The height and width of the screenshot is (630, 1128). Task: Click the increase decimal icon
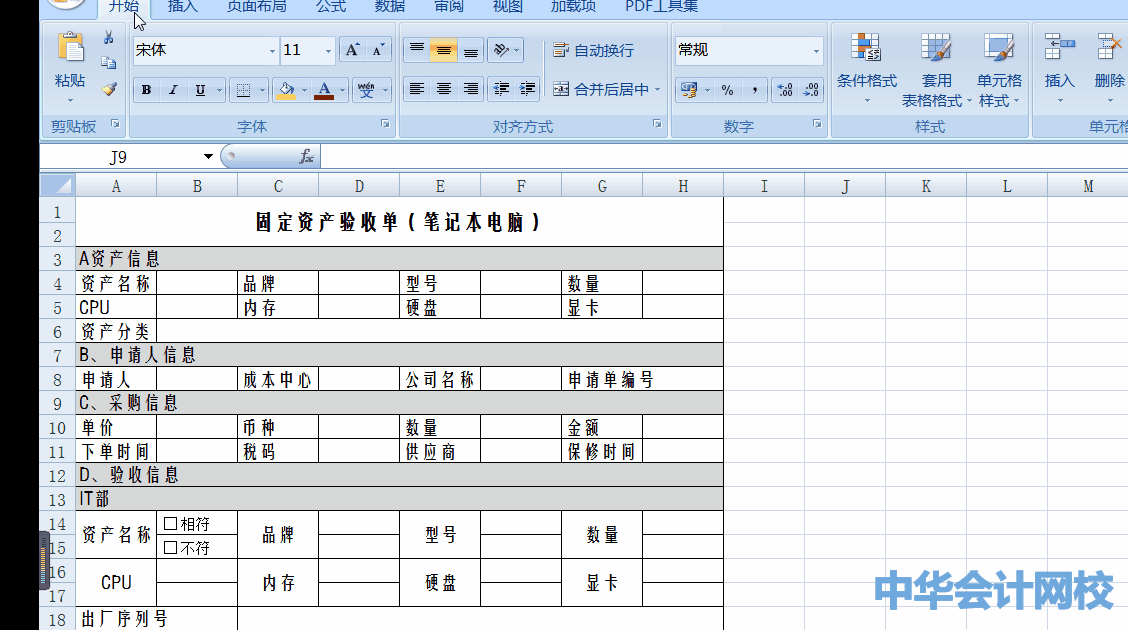(x=785, y=90)
